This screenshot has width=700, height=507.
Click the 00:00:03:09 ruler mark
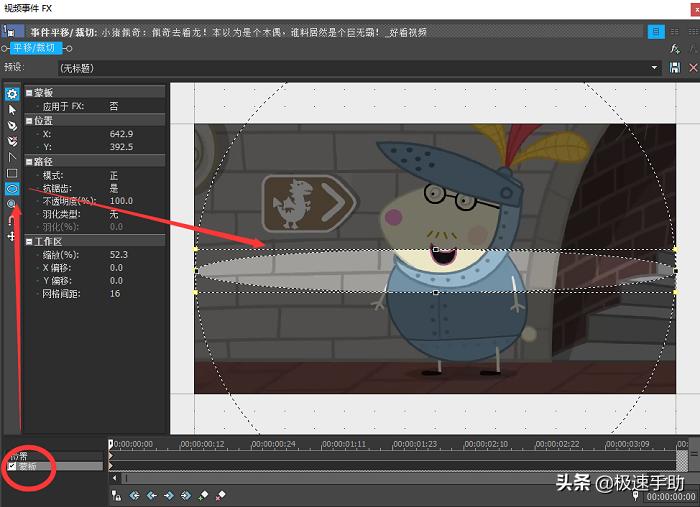(627, 444)
